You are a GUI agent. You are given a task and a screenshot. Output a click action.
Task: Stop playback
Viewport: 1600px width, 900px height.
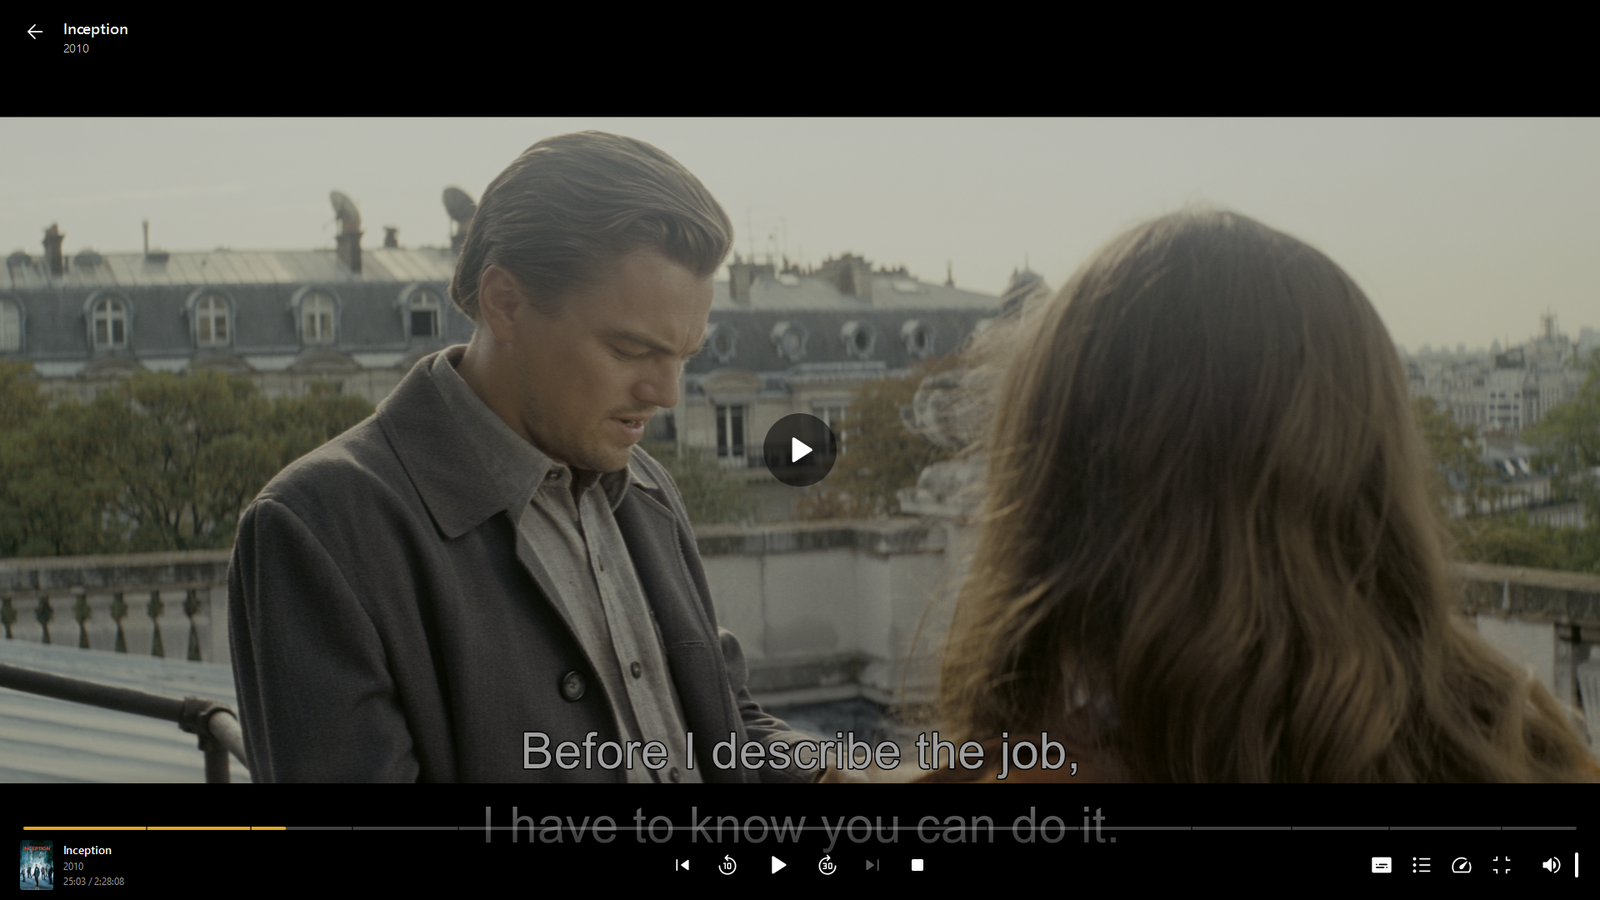click(917, 865)
